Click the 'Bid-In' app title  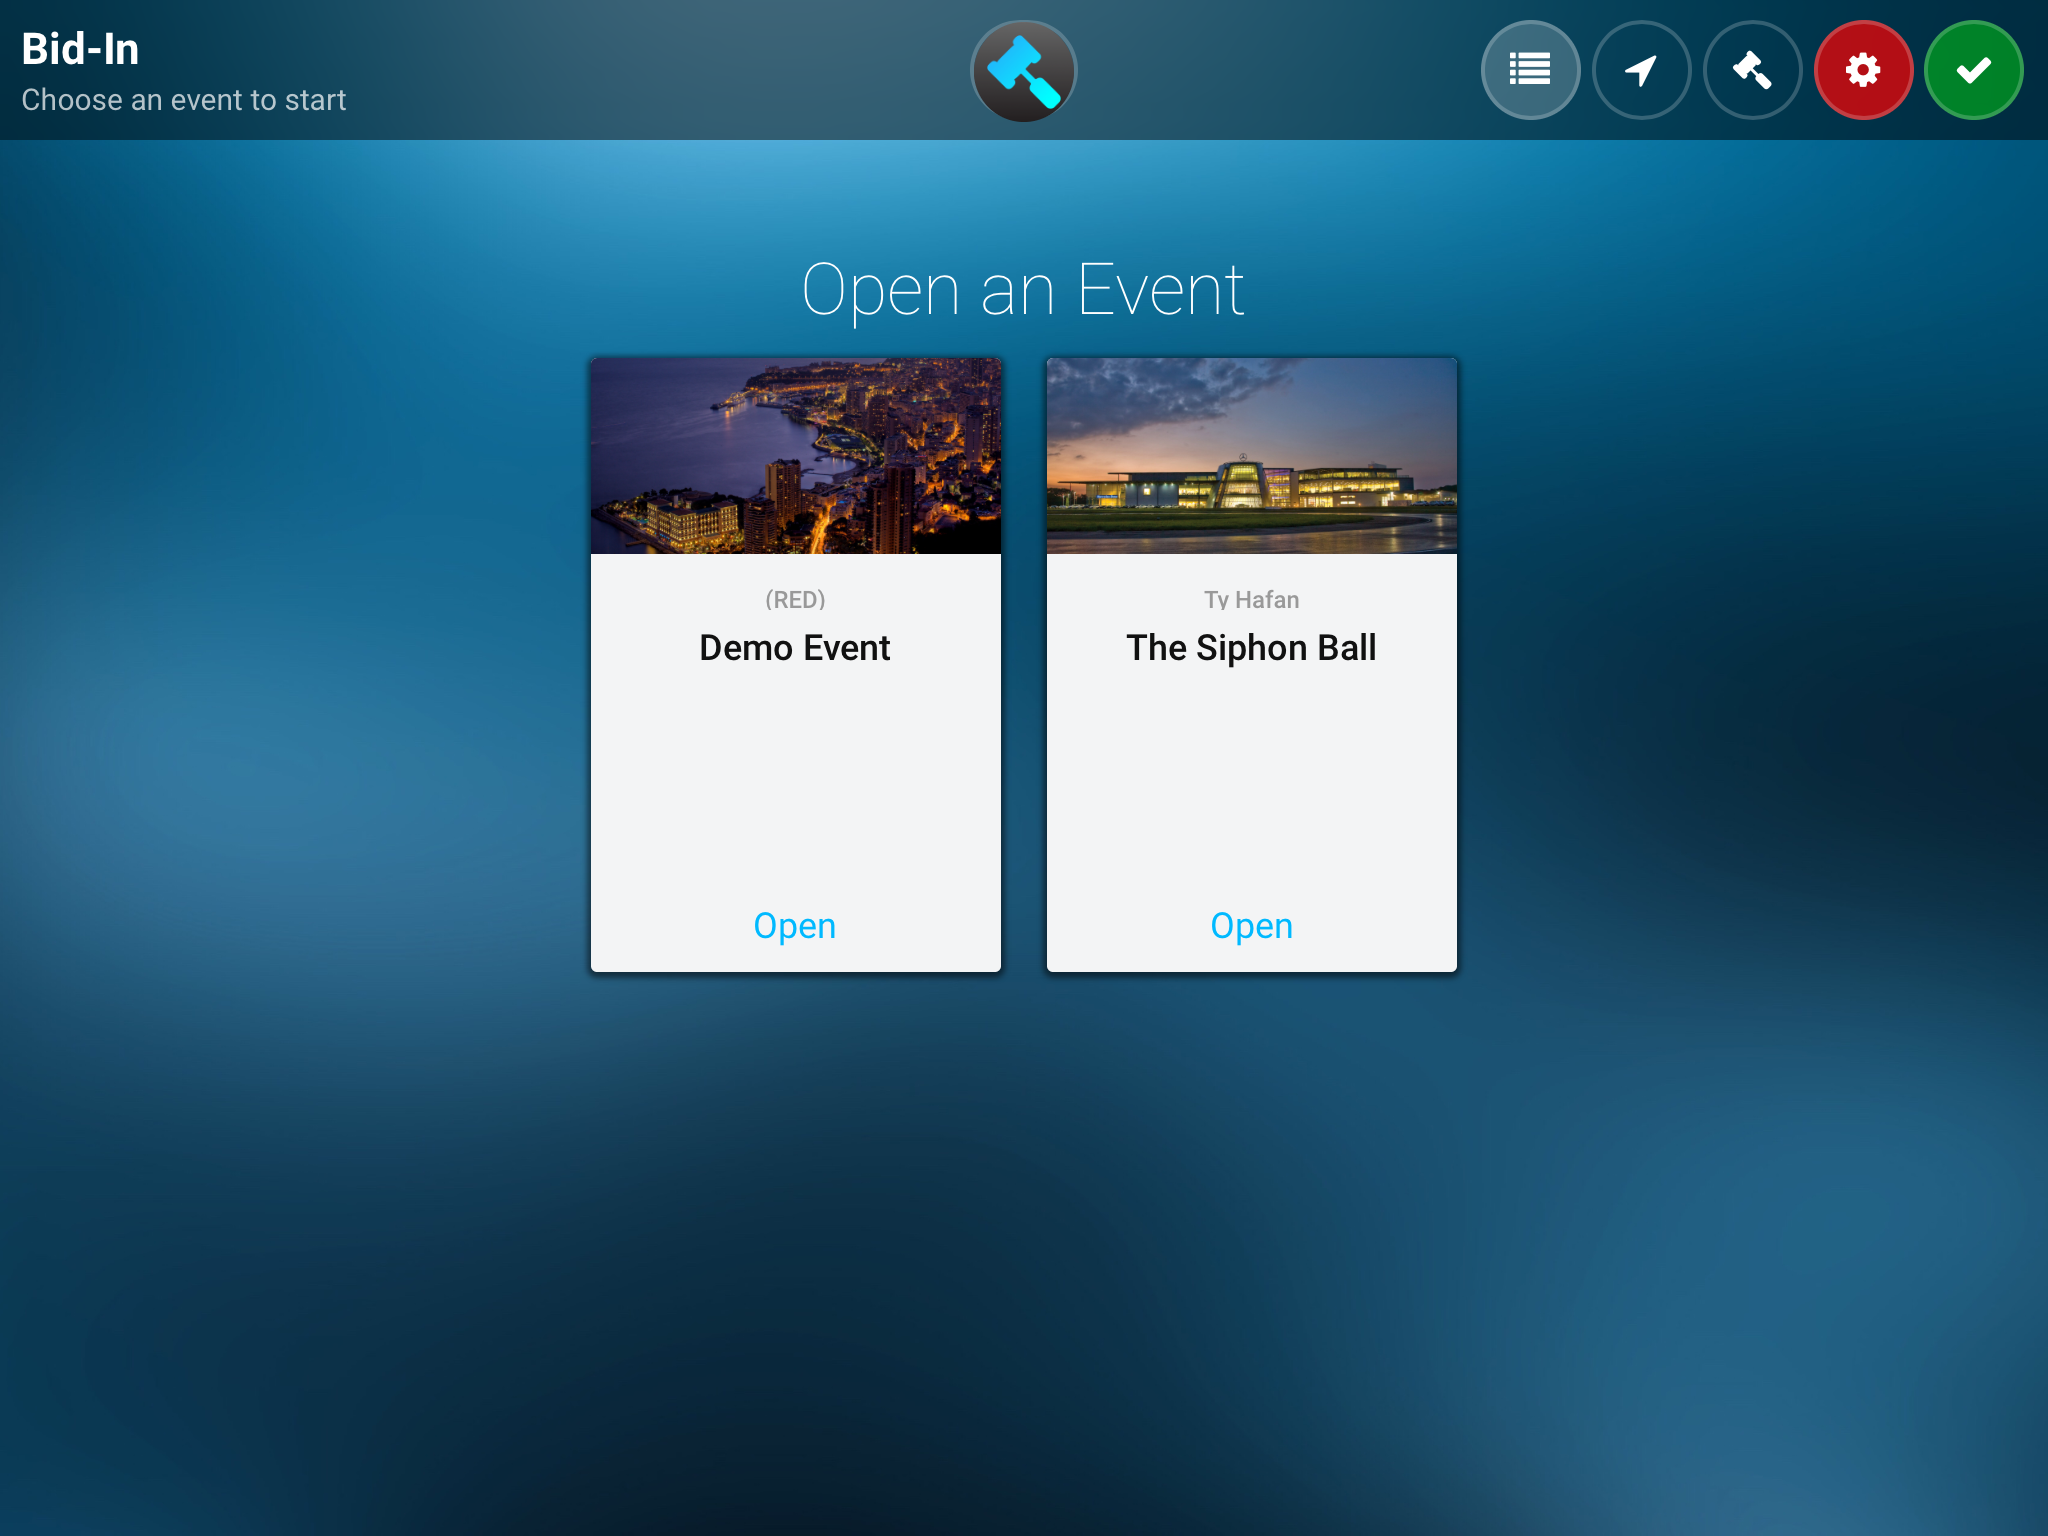(80, 49)
